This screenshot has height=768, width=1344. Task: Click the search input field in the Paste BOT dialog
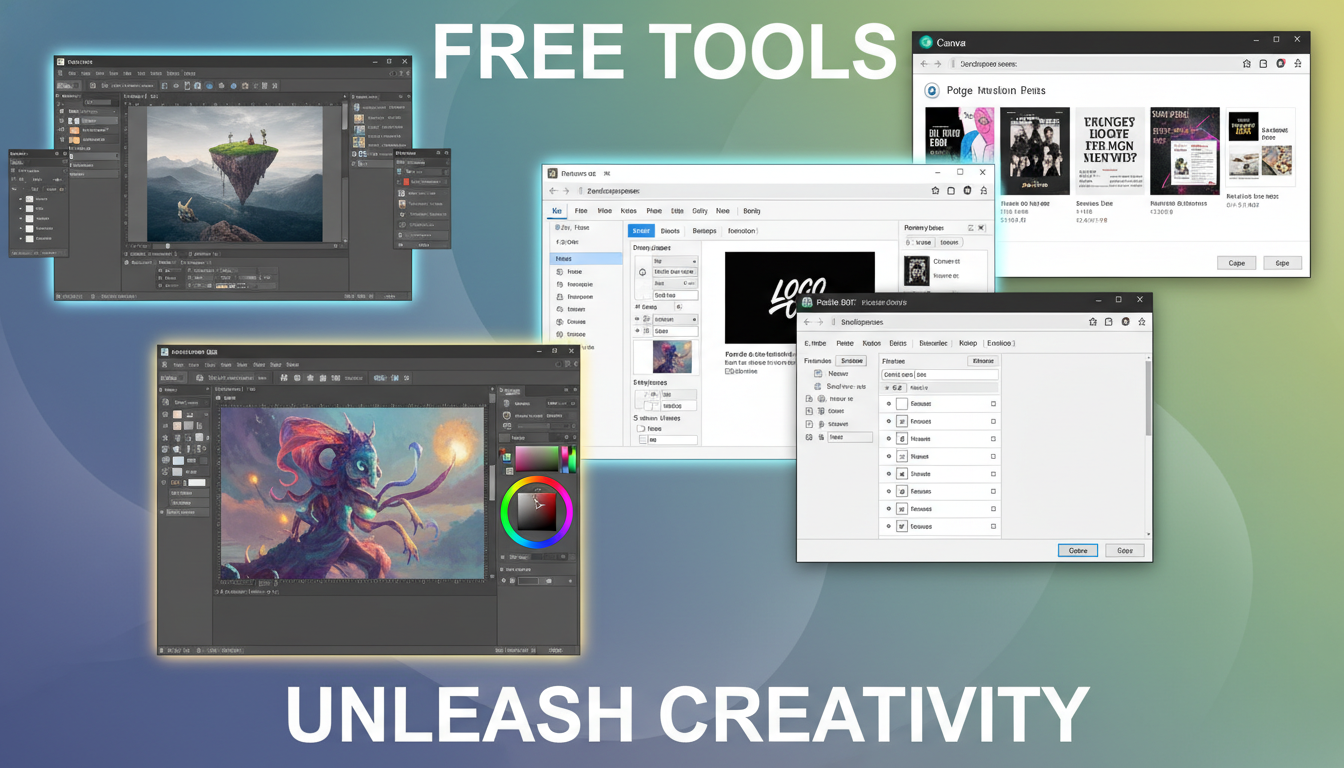(938, 375)
